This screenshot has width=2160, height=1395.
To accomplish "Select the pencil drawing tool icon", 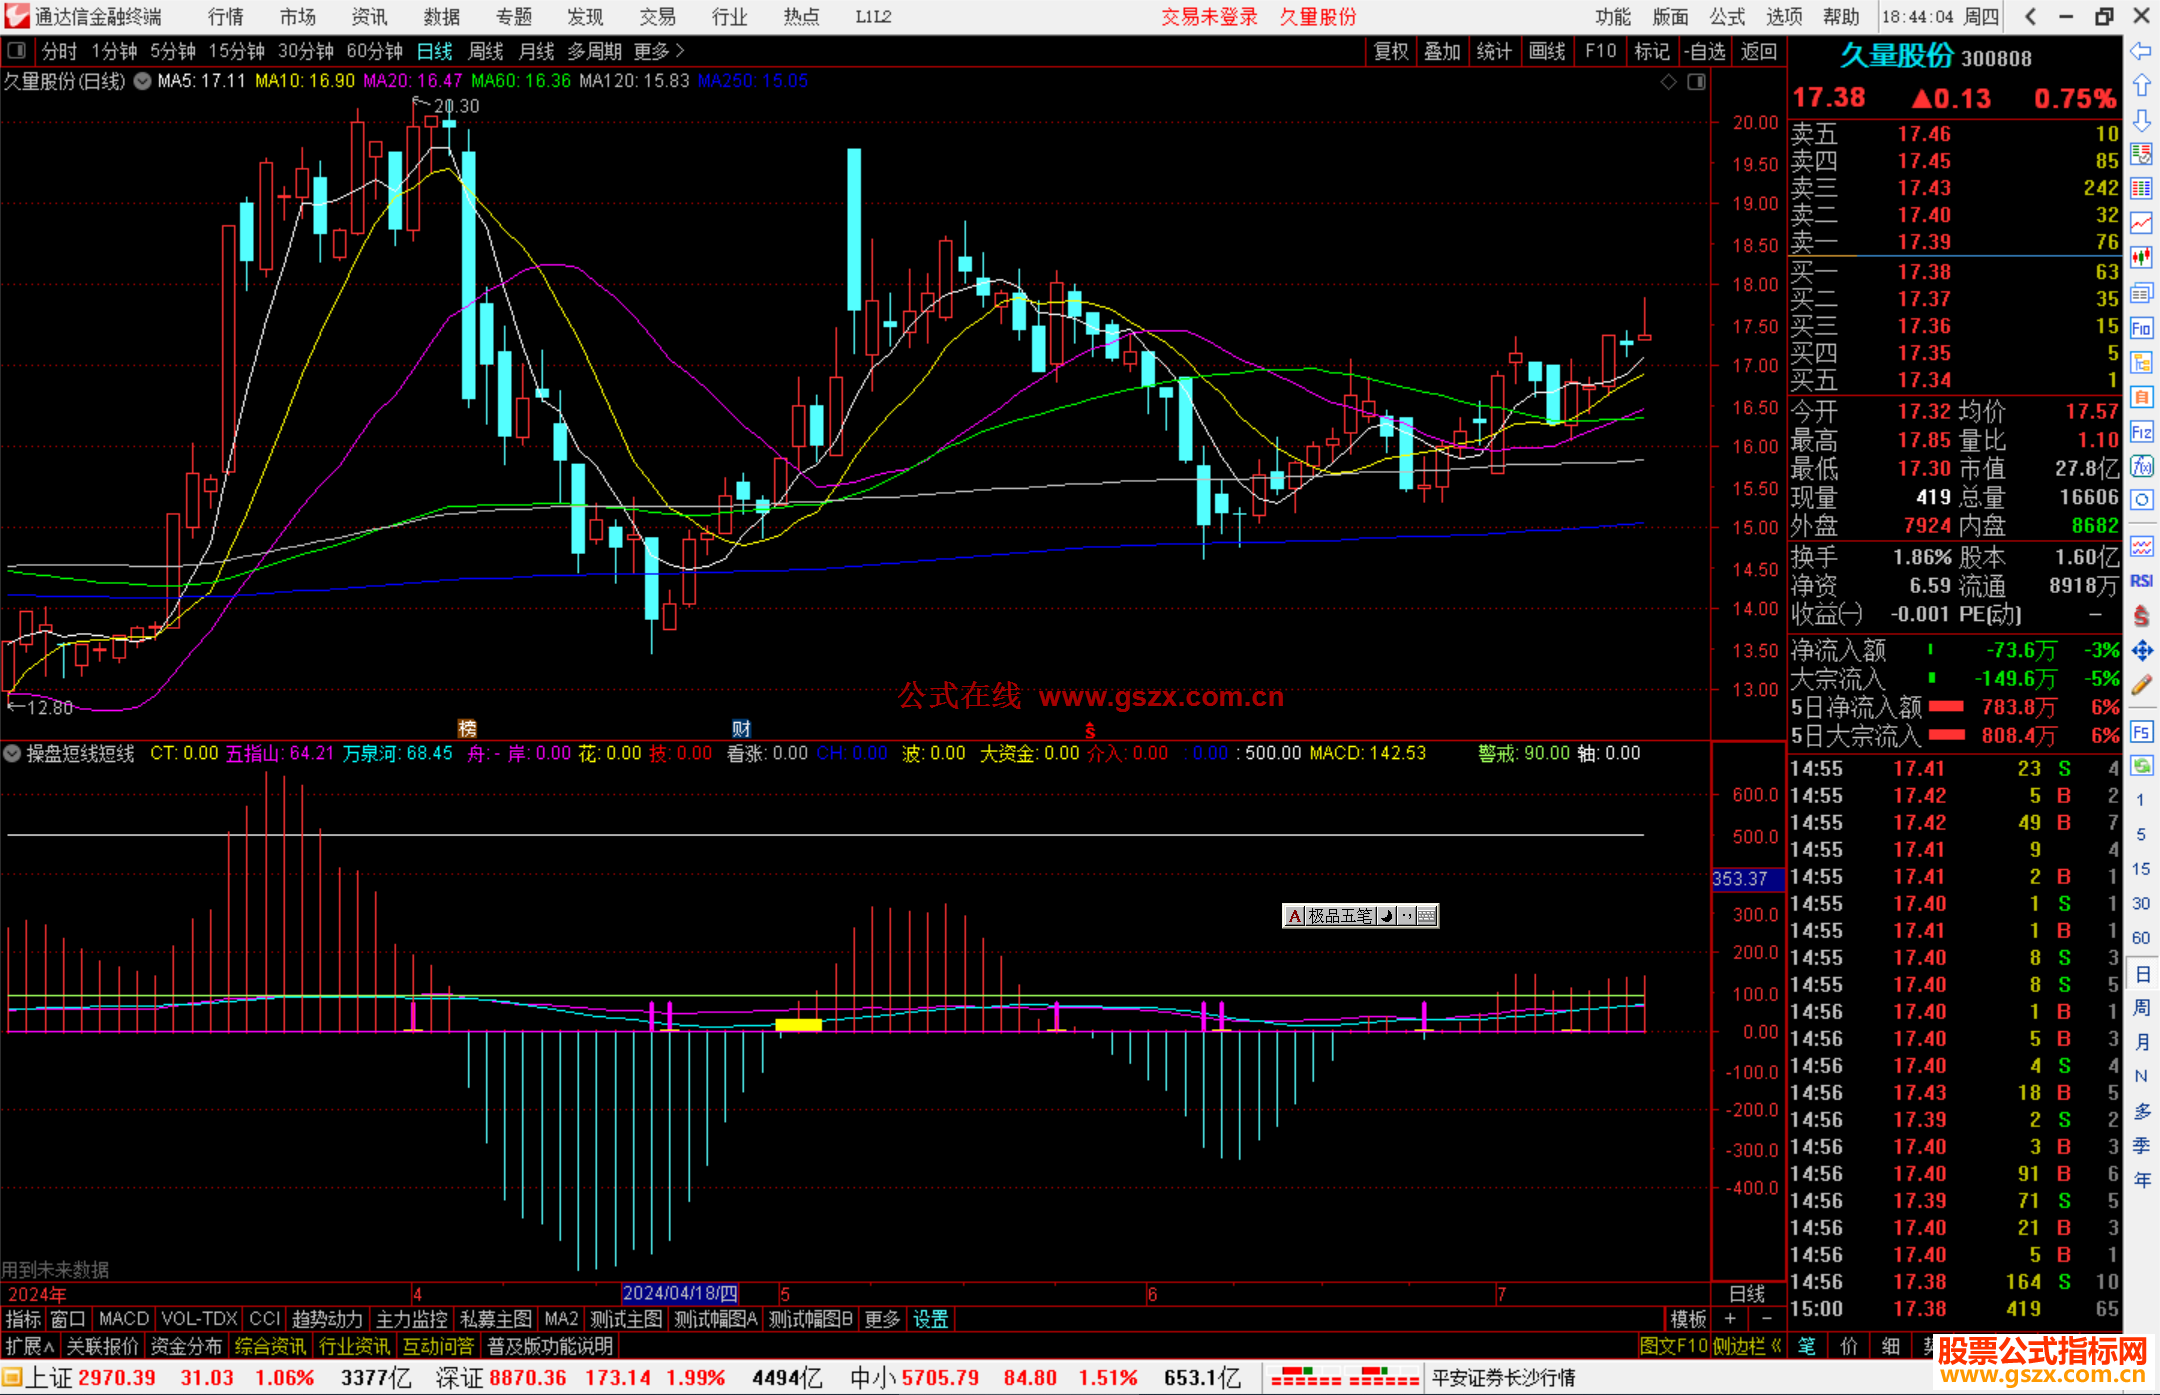I will point(2141,685).
